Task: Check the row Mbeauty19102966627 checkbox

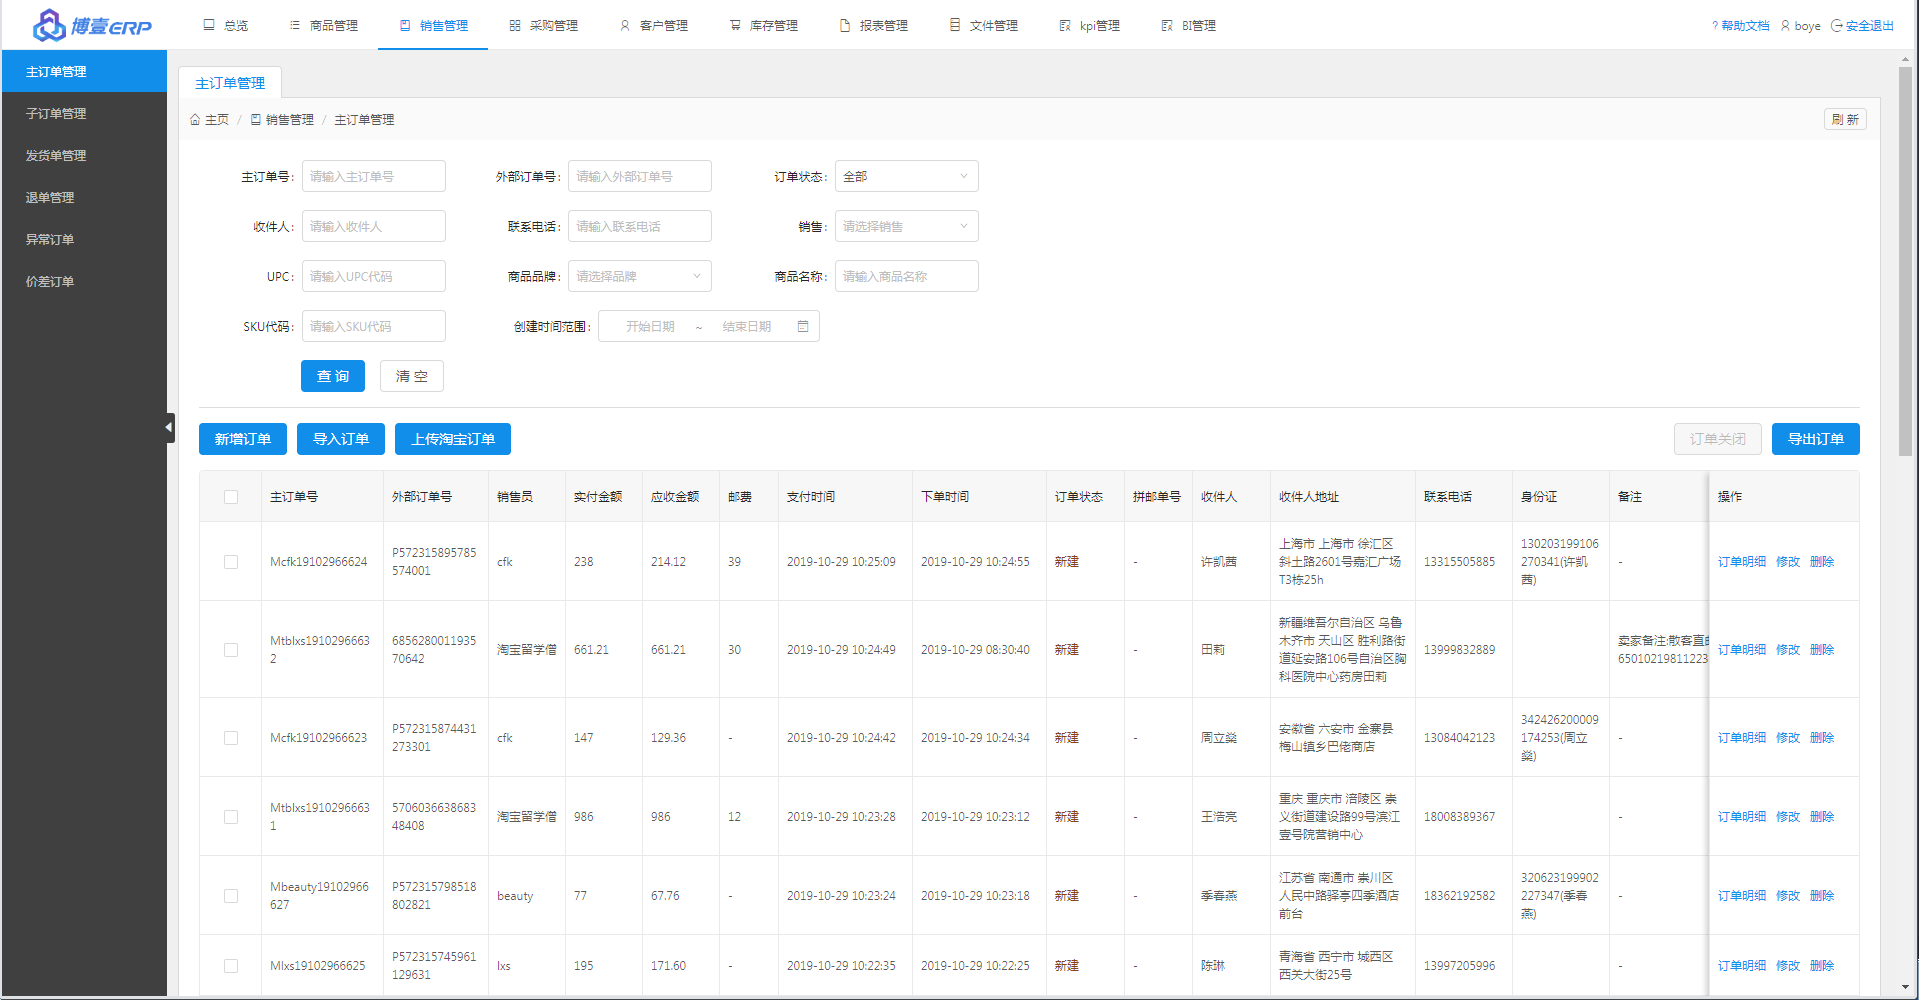Action: click(231, 896)
